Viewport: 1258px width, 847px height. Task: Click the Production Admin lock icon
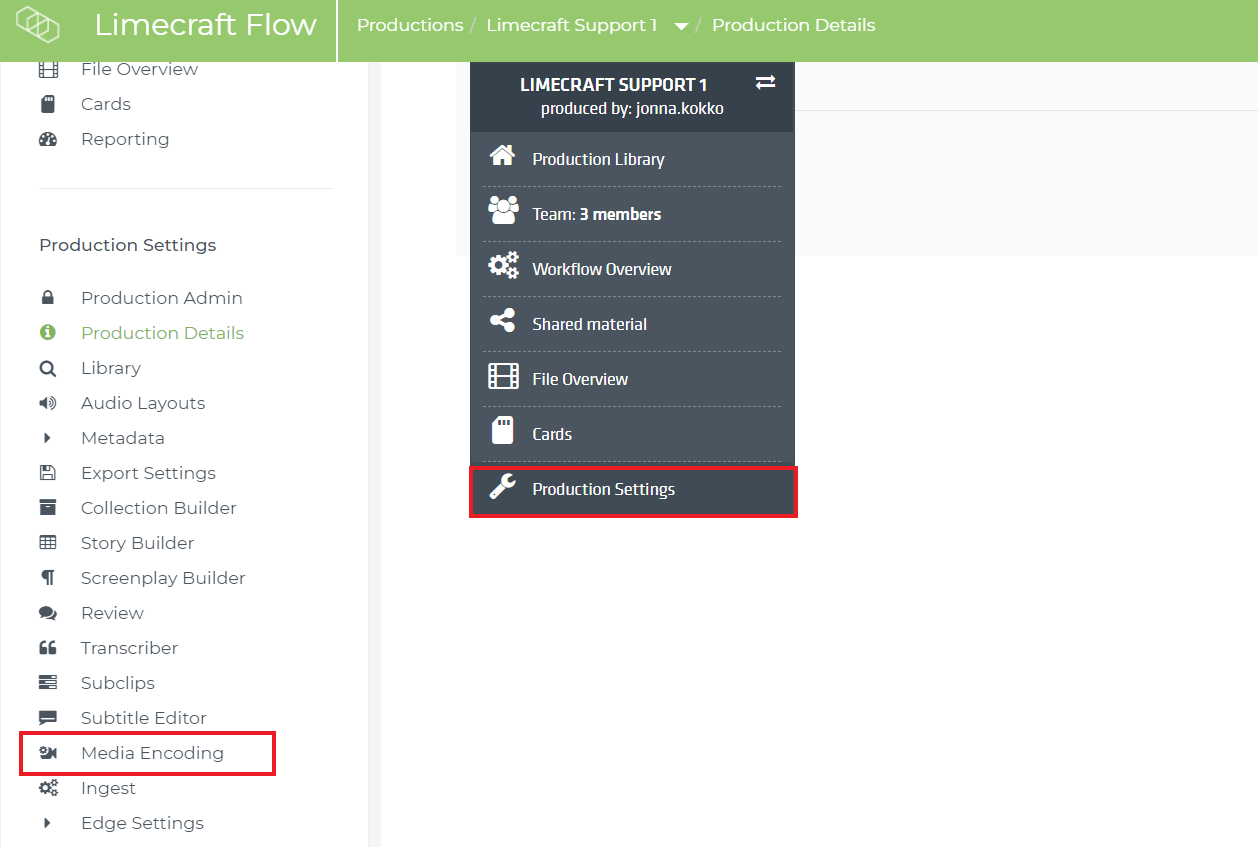[x=47, y=298]
